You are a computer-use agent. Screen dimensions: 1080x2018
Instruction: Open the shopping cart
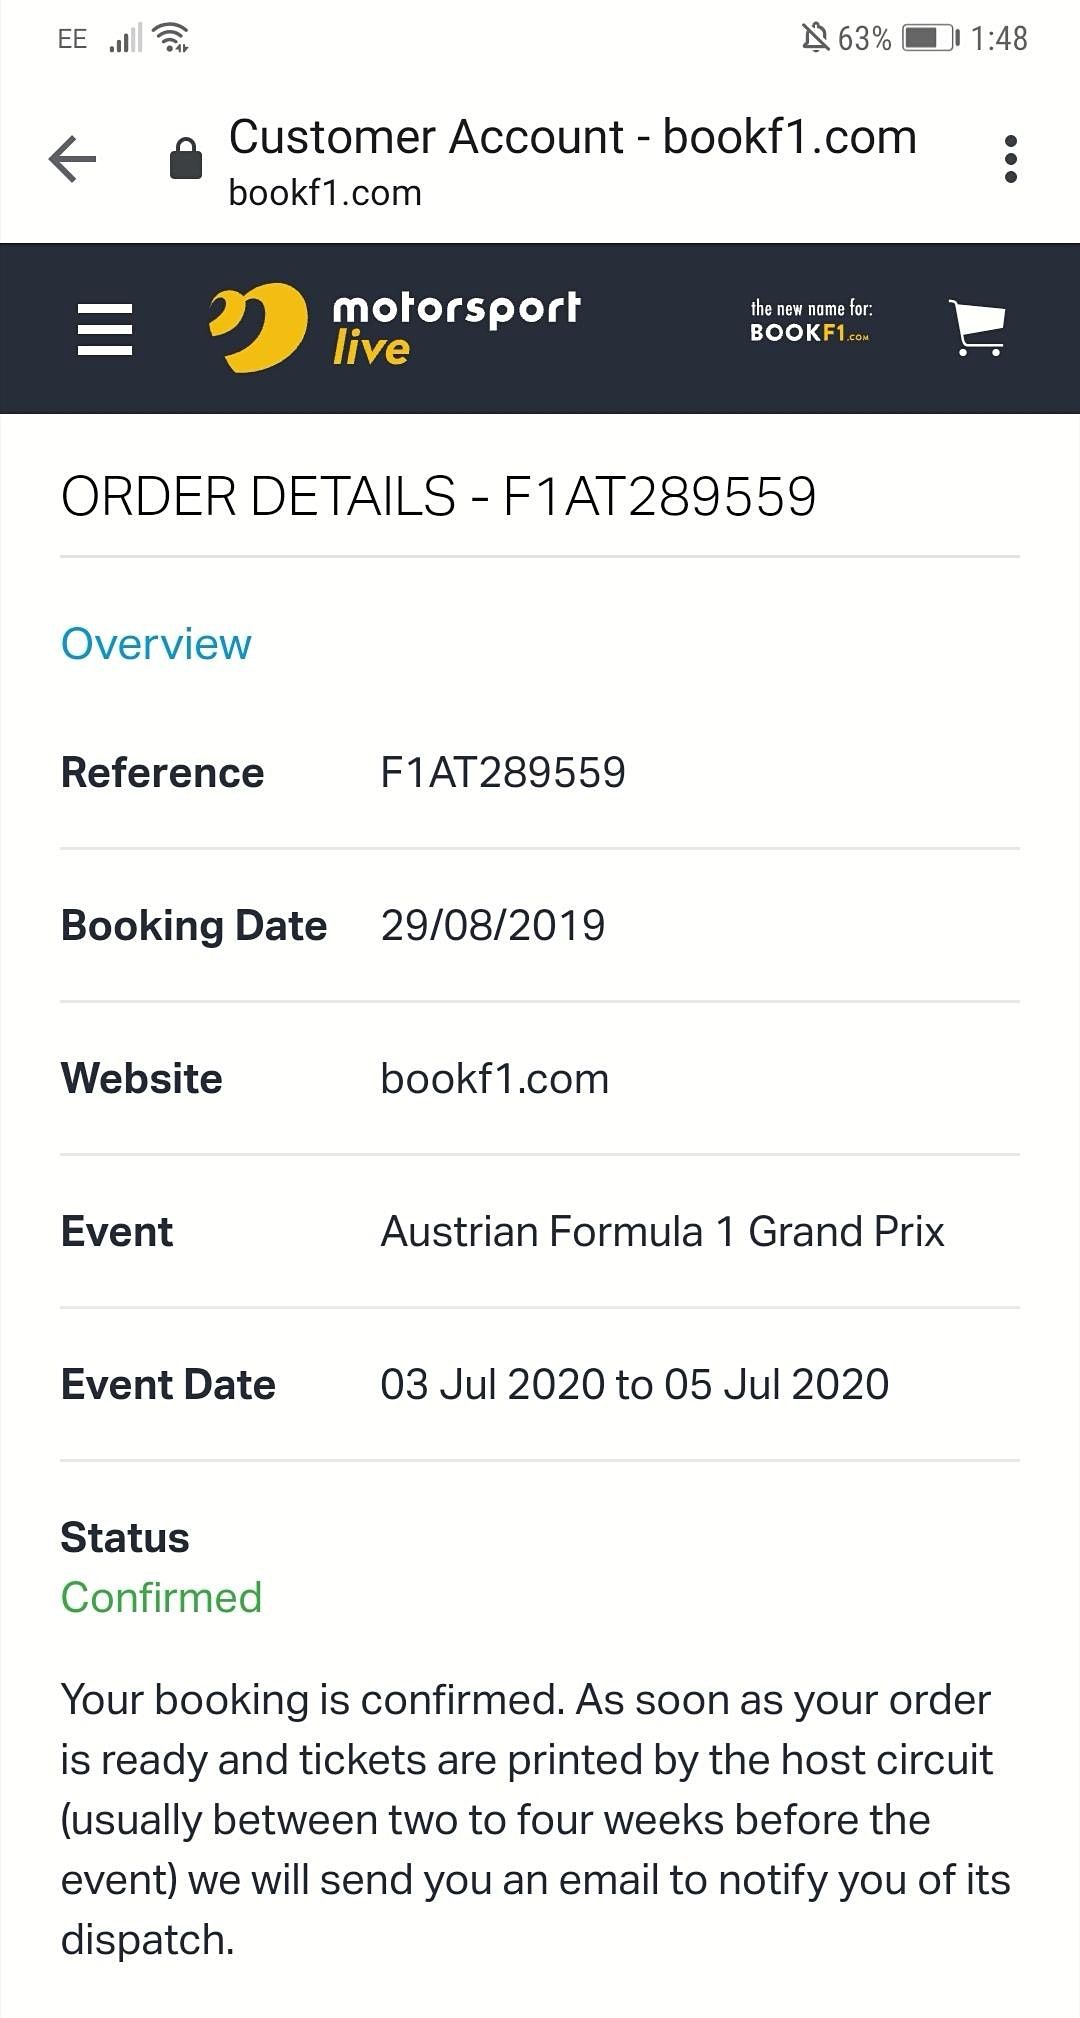977,328
